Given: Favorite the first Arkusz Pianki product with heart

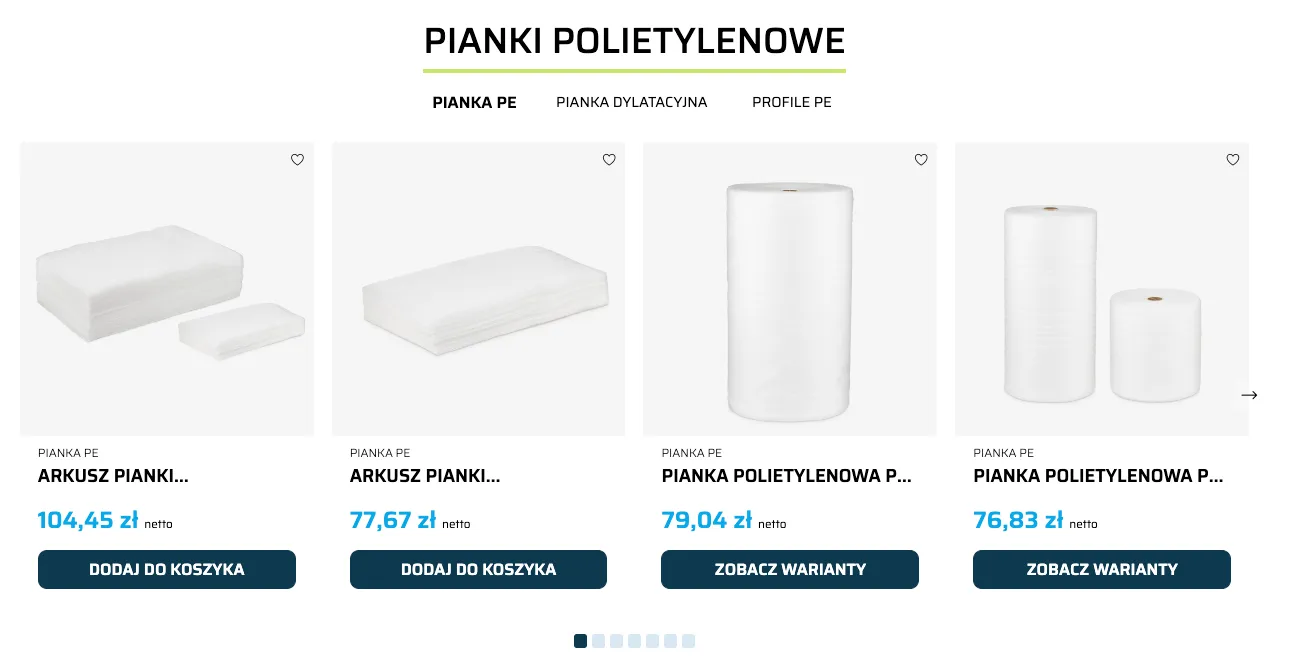Looking at the screenshot, I should tap(297, 160).
